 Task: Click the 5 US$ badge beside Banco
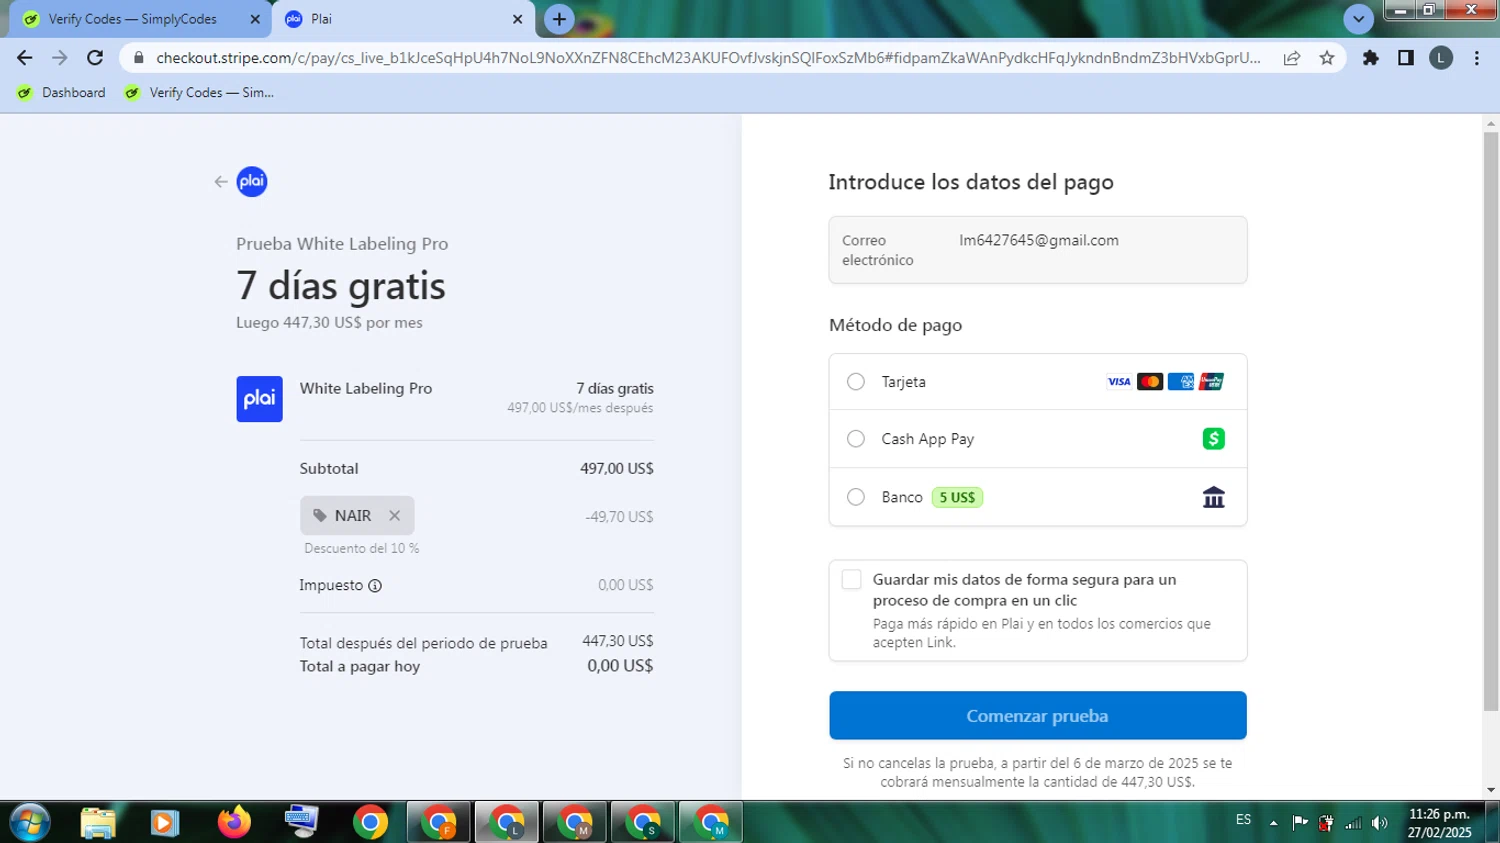957,497
